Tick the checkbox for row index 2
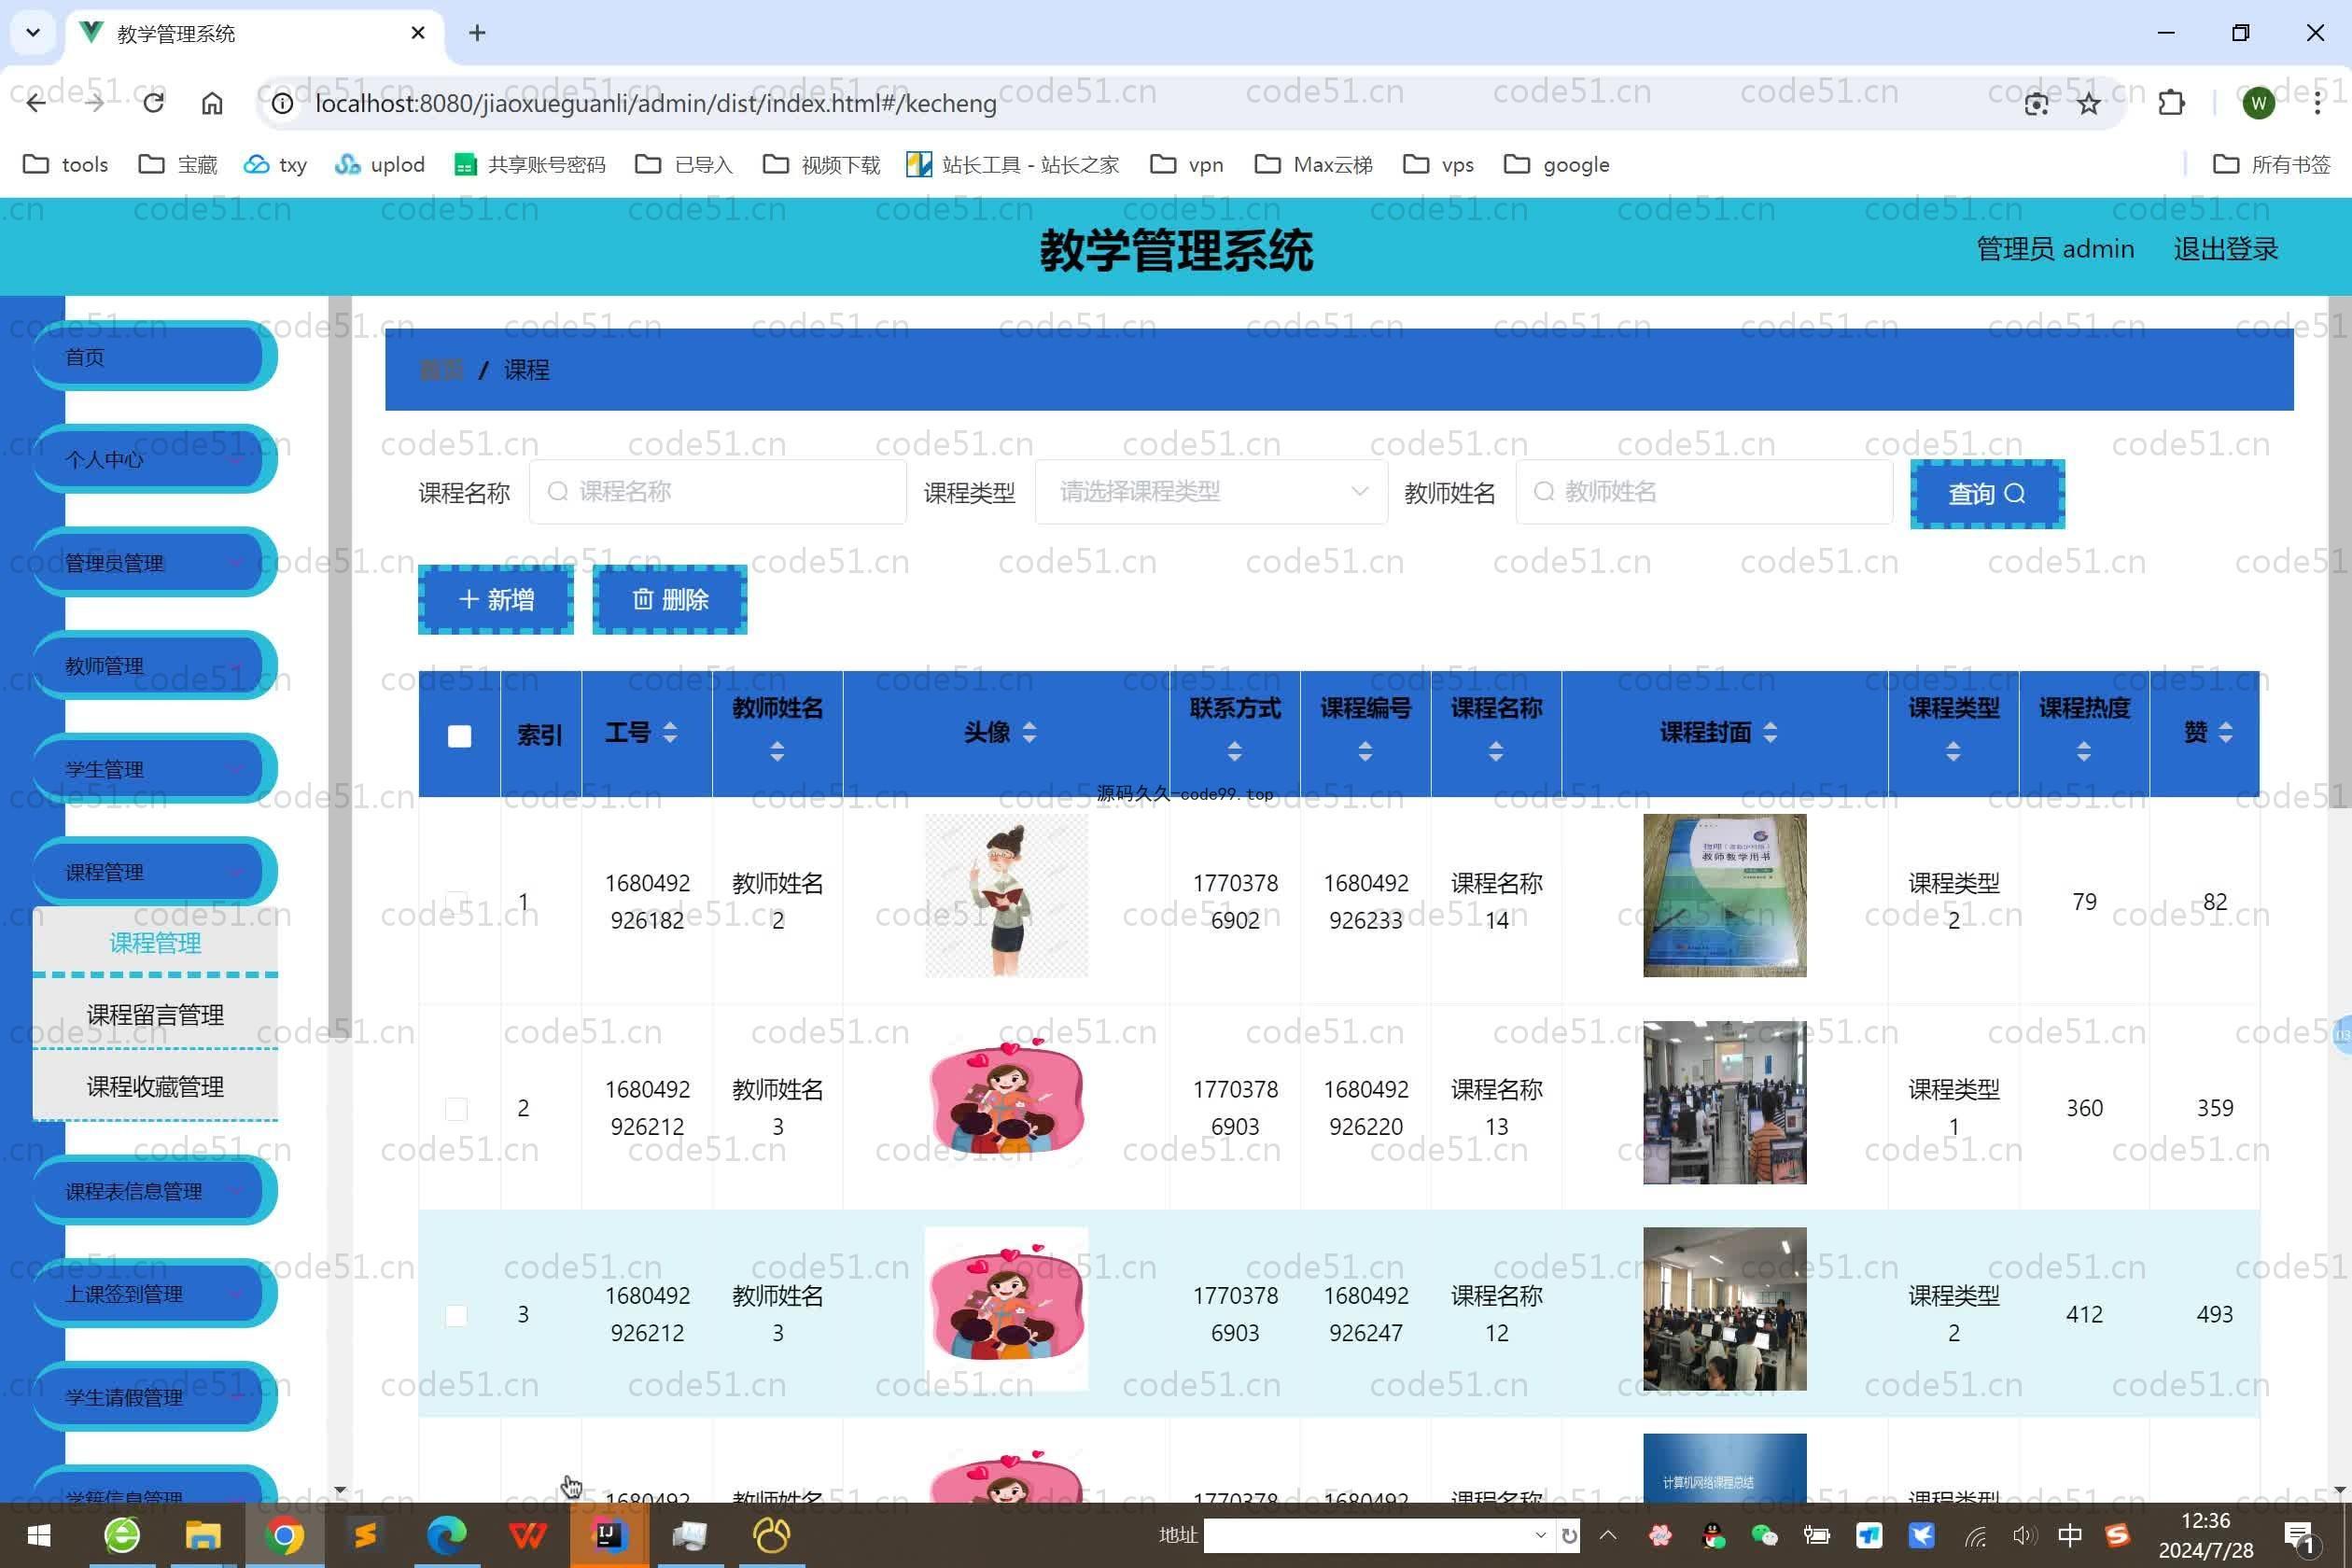 [456, 1108]
